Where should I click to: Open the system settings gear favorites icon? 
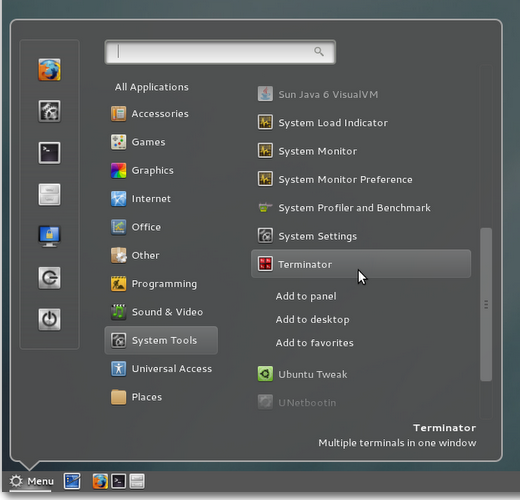click(49, 111)
